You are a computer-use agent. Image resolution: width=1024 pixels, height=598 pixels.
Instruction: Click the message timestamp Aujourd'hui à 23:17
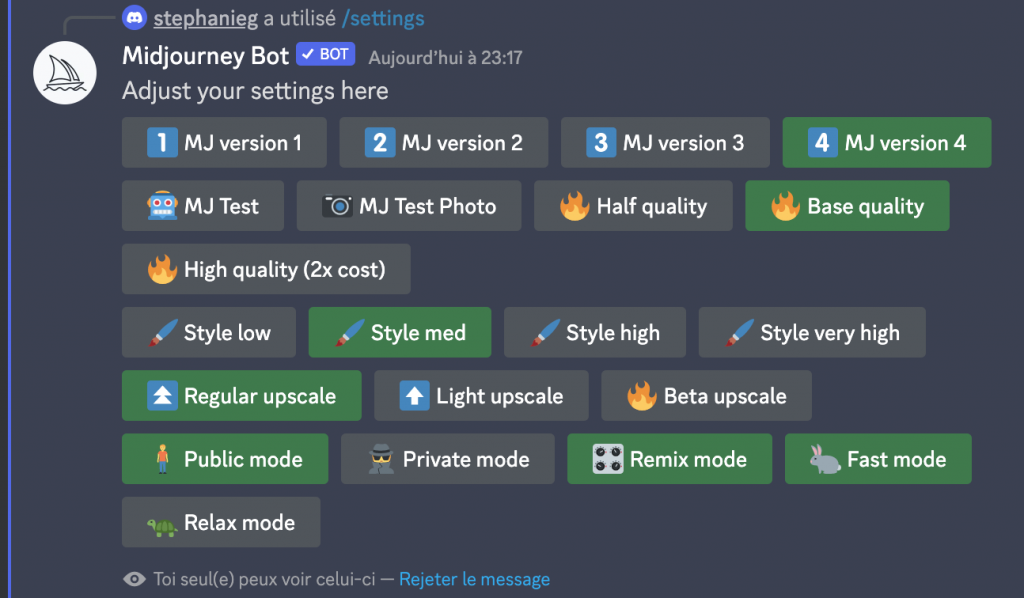click(x=445, y=58)
